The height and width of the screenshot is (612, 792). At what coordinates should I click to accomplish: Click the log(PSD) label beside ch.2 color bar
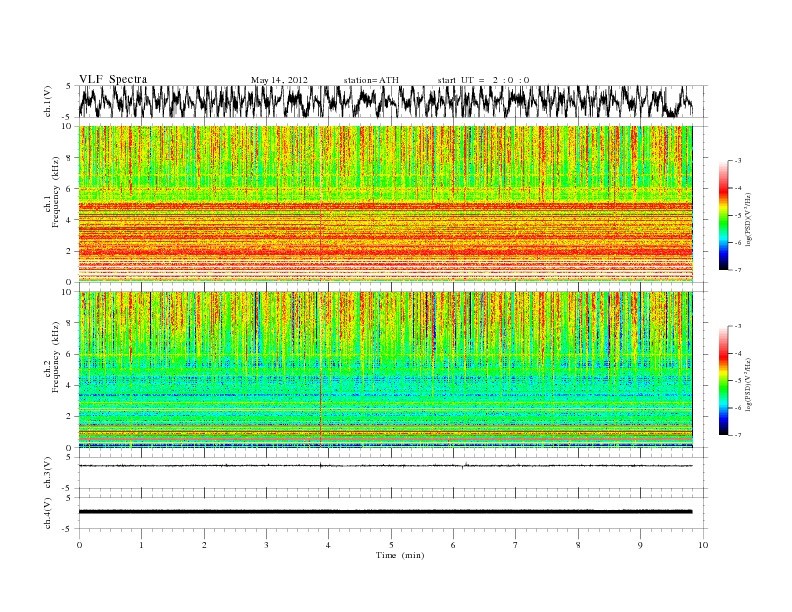pyautogui.click(x=748, y=383)
